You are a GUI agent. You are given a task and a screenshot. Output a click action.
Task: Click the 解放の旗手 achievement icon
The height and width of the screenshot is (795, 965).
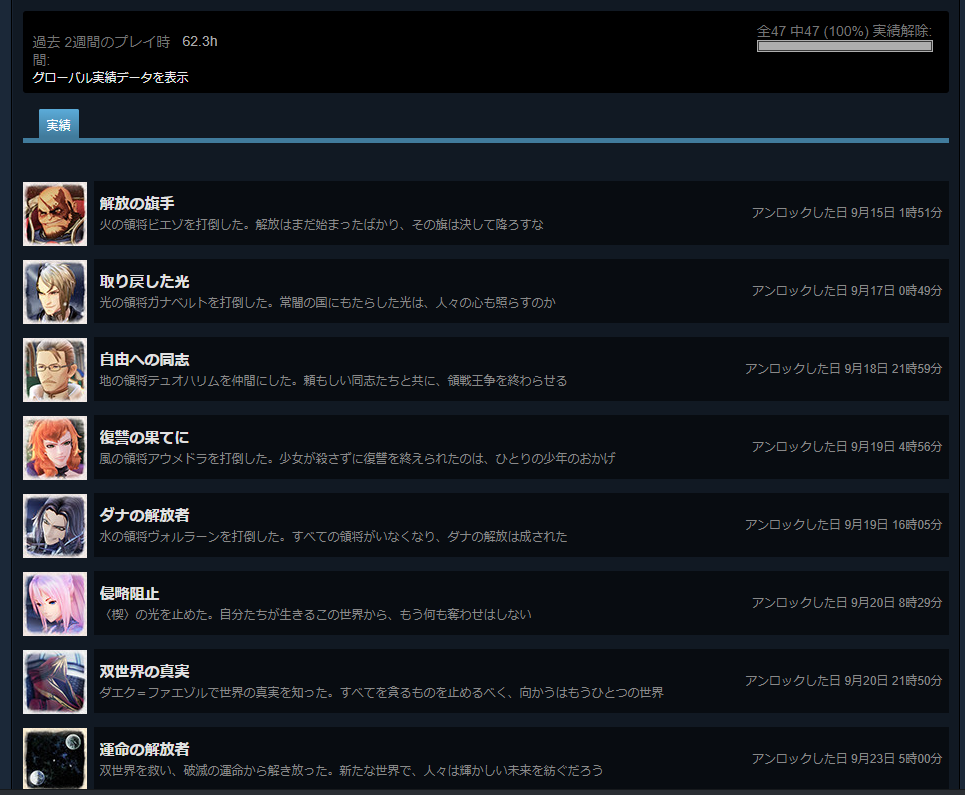55,214
